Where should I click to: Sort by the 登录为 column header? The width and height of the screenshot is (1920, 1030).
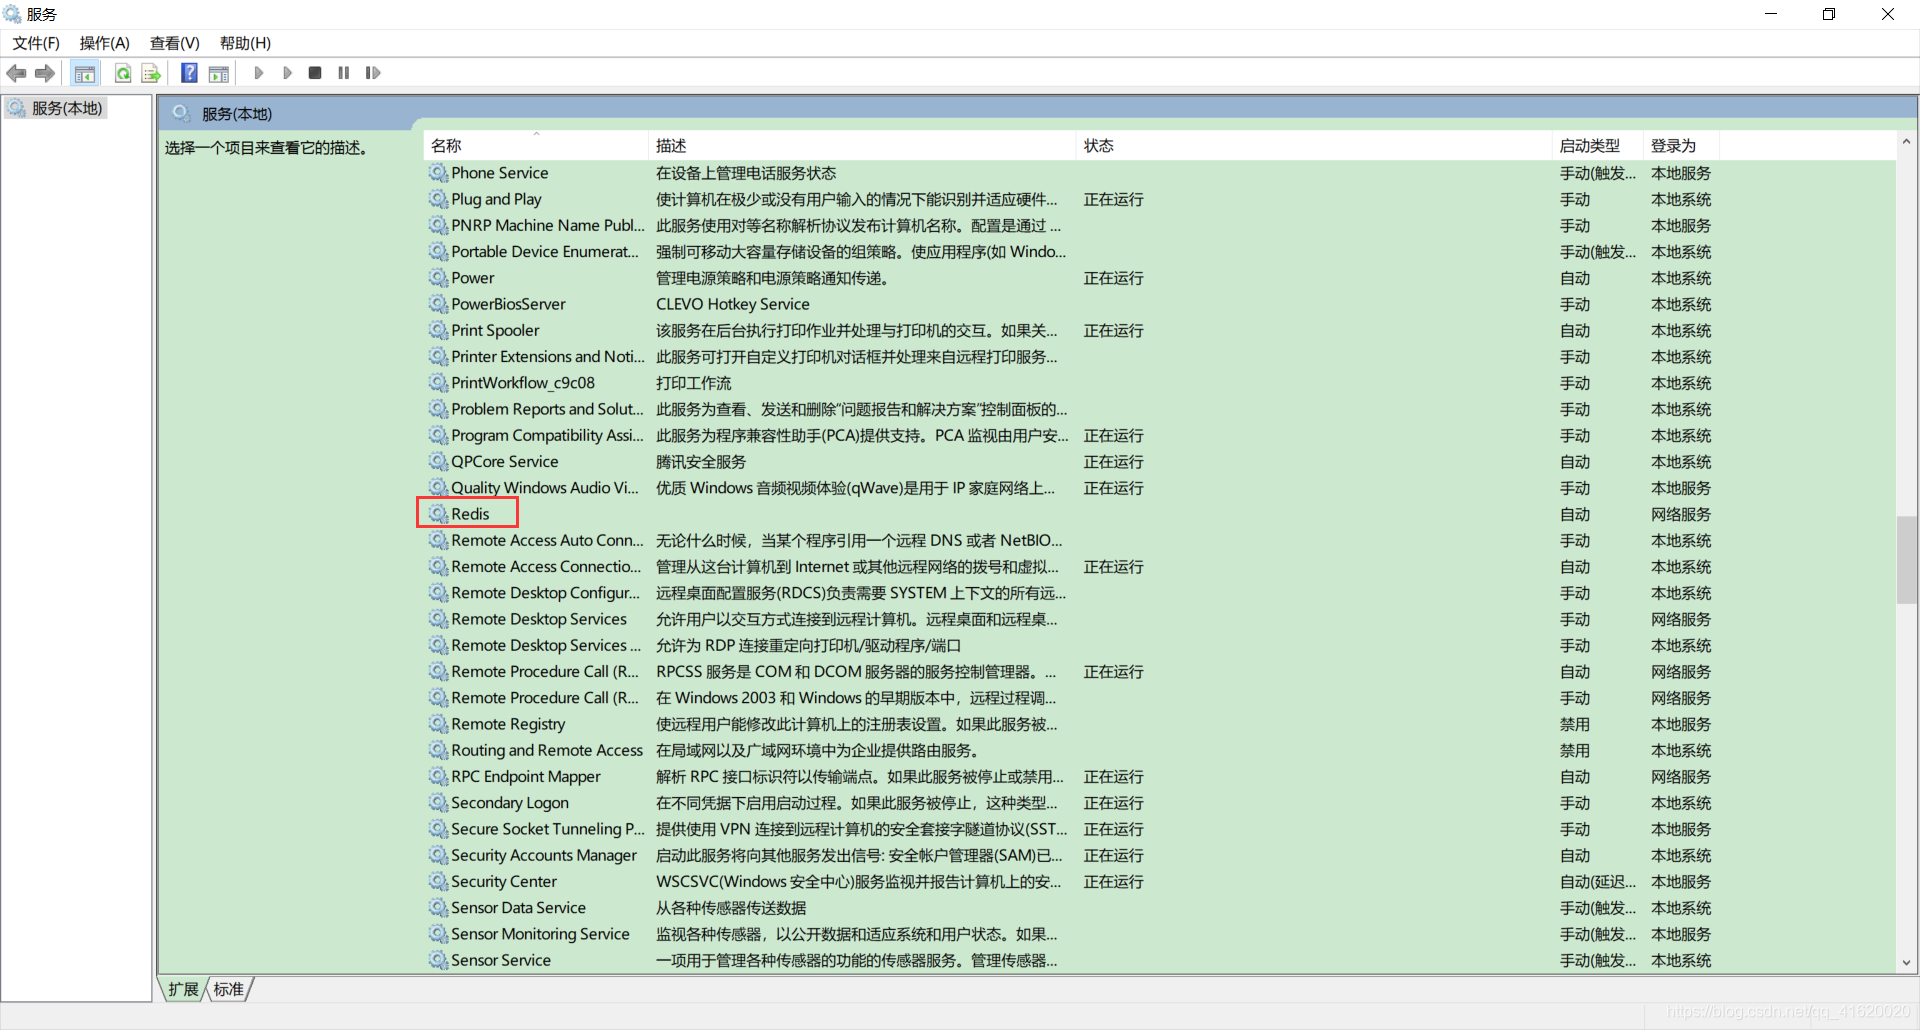tap(1681, 146)
